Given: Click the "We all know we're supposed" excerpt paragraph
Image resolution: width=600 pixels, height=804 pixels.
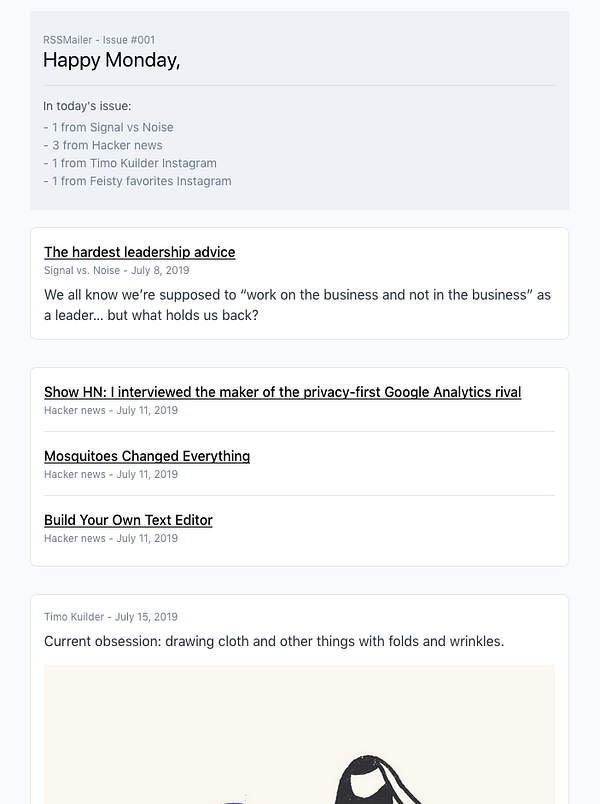Looking at the screenshot, I should (297, 305).
